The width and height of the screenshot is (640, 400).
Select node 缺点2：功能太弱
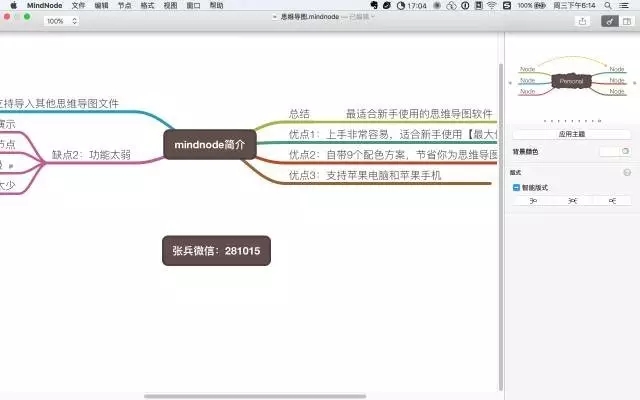pyautogui.click(x=91, y=155)
